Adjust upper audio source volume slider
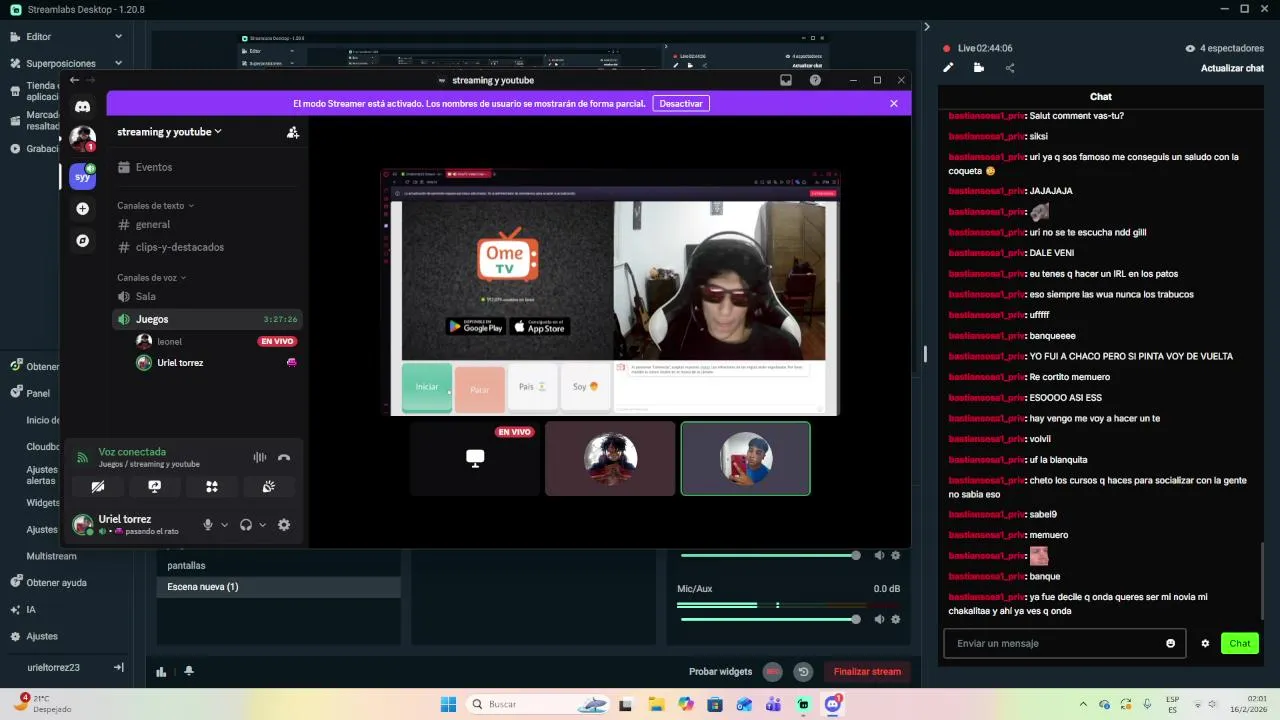The height and width of the screenshot is (720, 1280). point(768,555)
